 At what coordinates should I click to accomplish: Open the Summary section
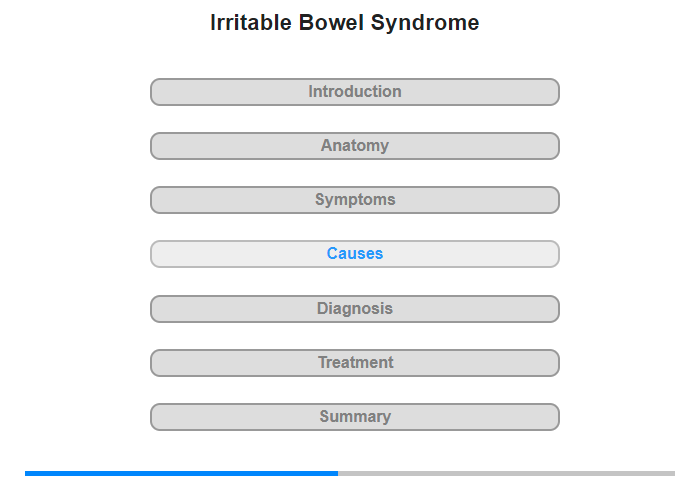(355, 417)
